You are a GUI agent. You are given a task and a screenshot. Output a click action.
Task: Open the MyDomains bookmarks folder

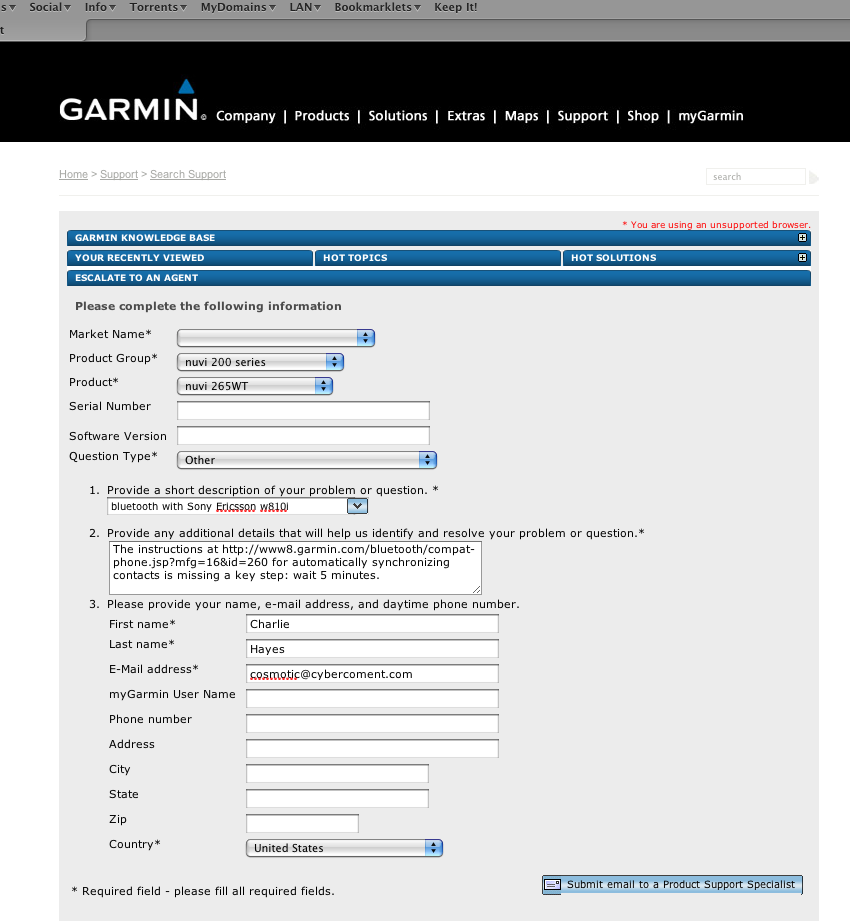[238, 7]
